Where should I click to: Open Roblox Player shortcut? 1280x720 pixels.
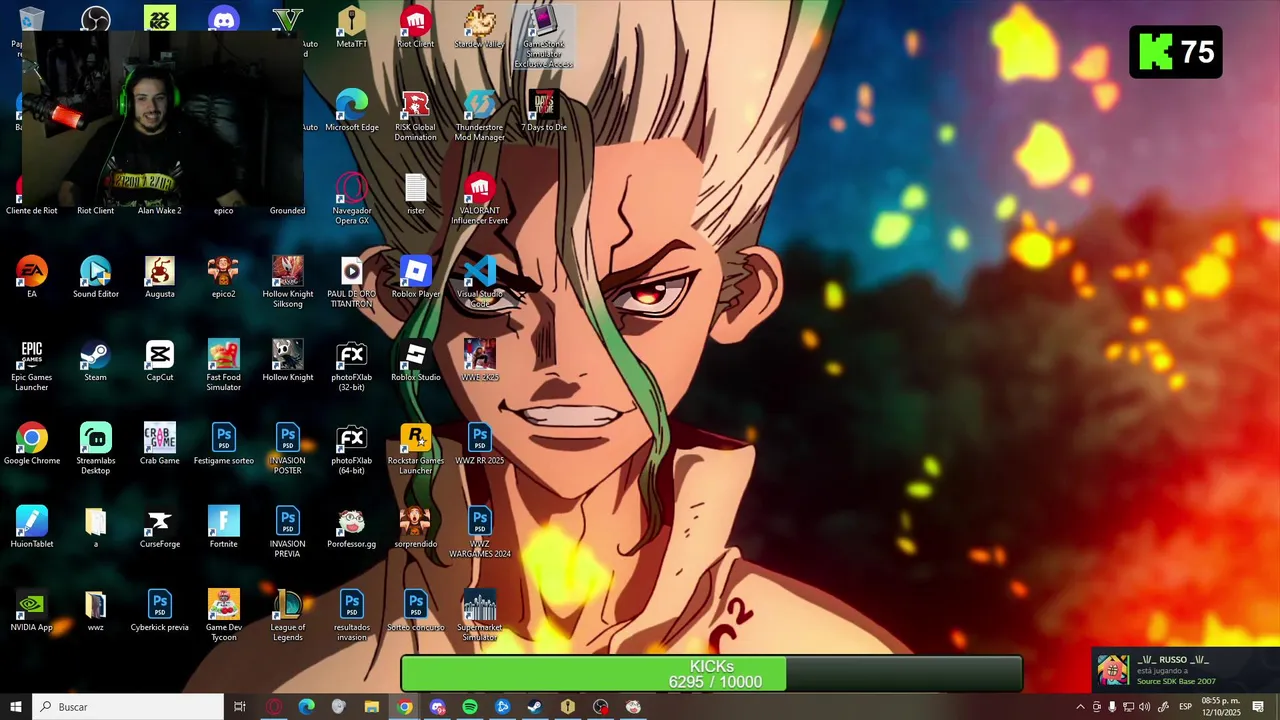click(x=416, y=277)
